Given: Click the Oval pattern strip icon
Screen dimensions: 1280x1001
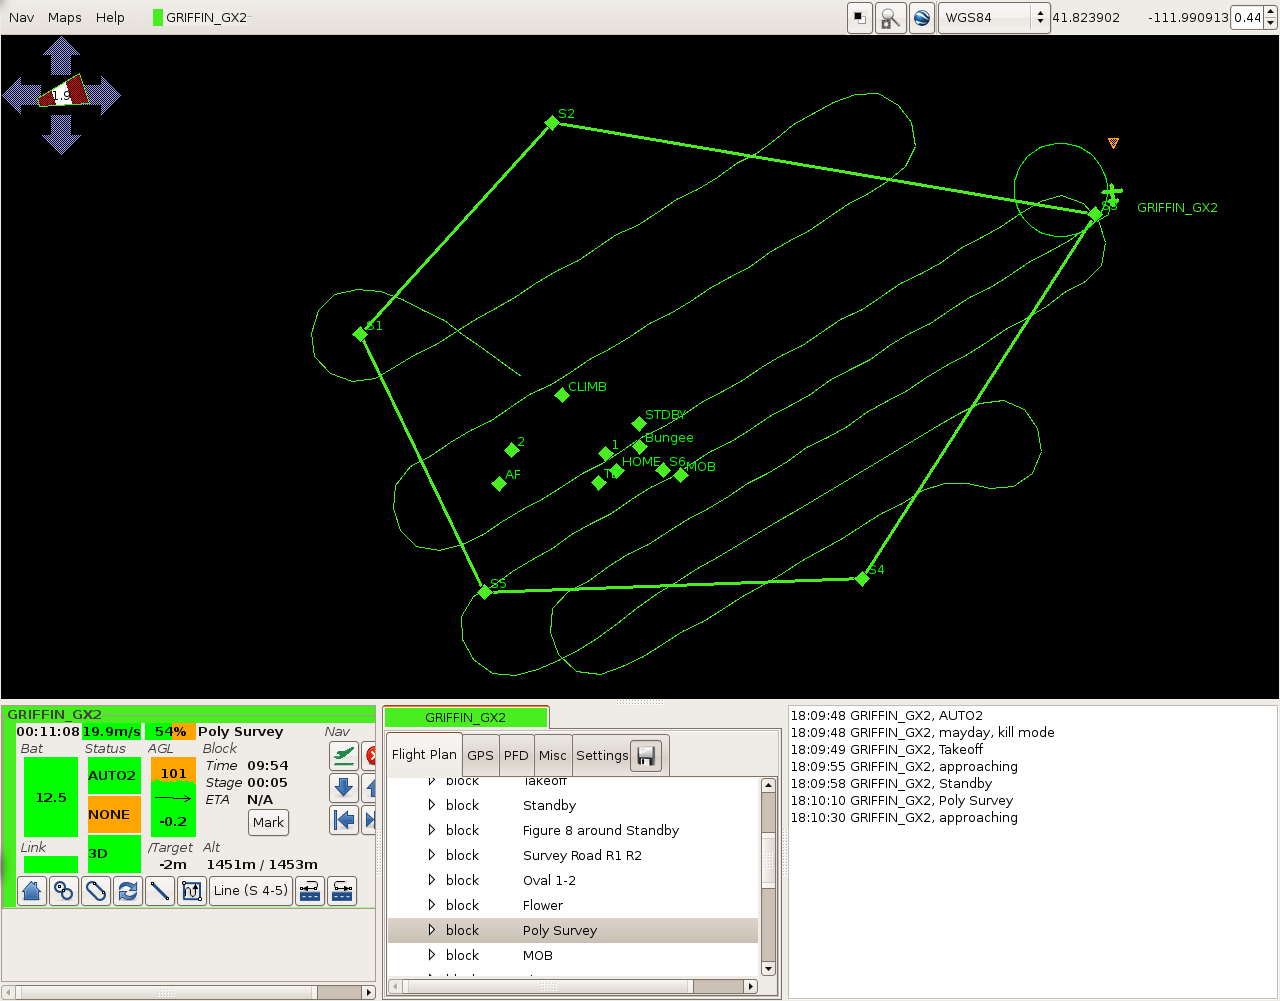Looking at the screenshot, I should [96, 891].
